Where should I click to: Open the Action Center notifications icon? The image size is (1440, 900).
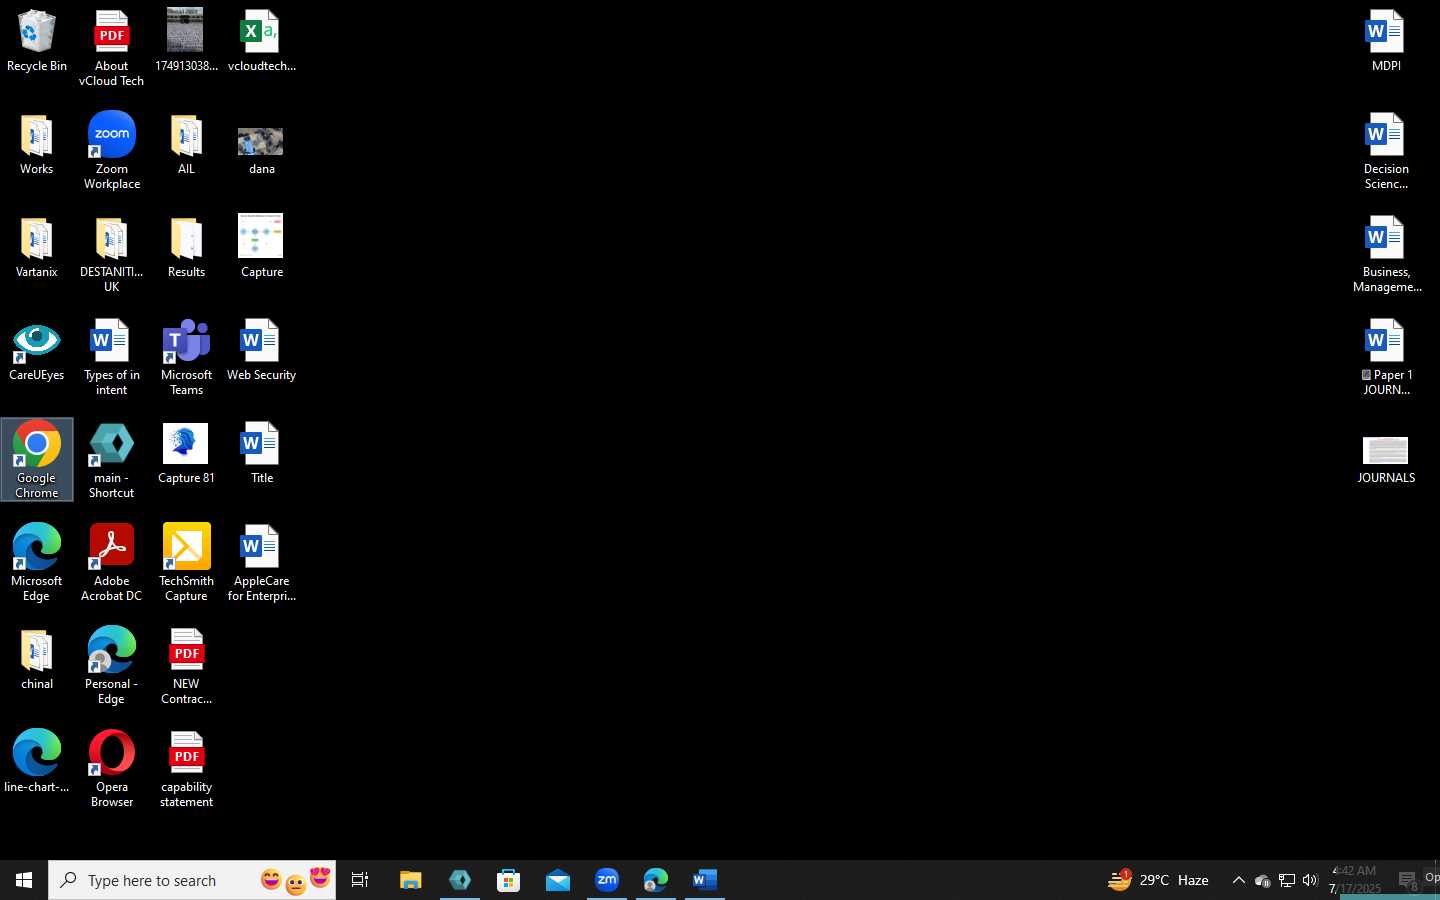(x=1407, y=880)
